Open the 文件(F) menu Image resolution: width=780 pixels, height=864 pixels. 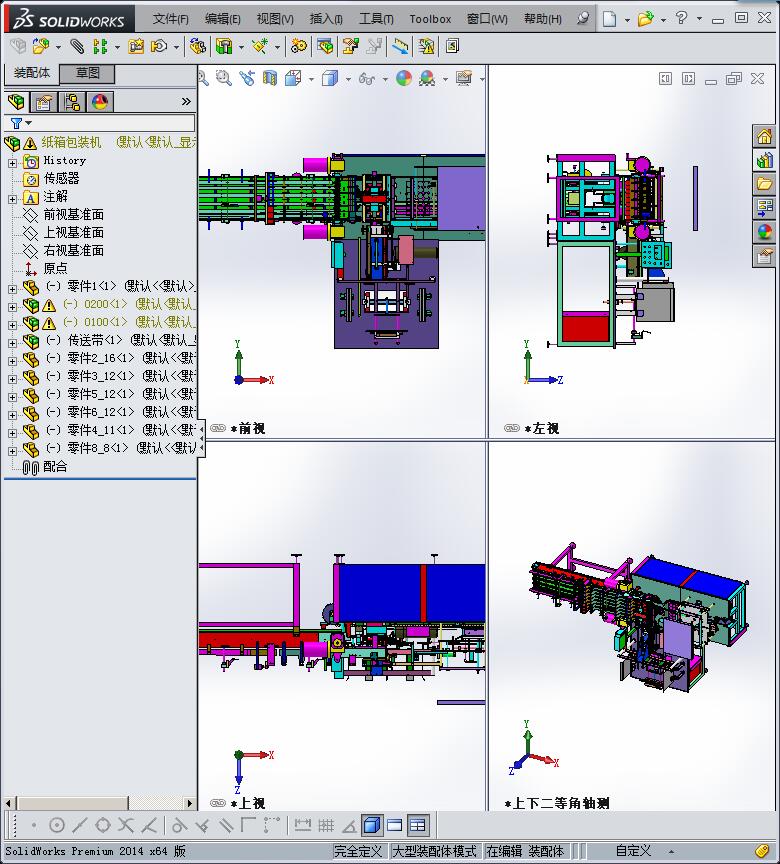(x=171, y=19)
